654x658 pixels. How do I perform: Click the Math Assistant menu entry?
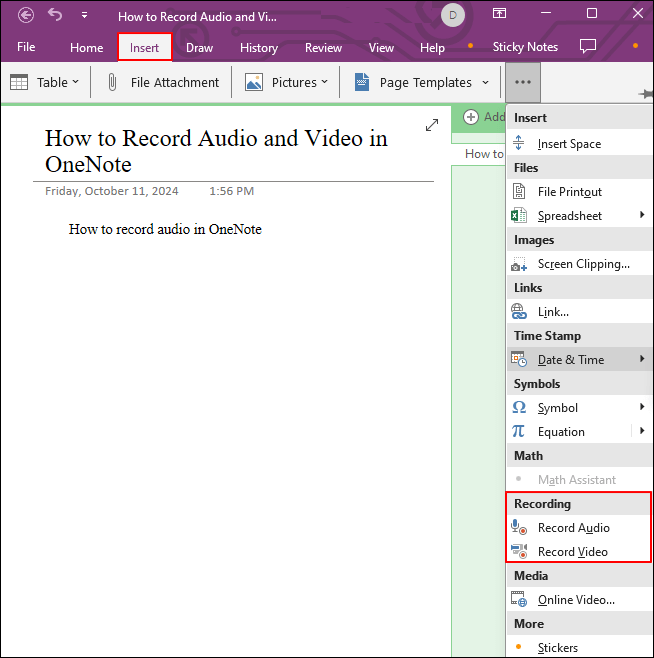[579, 479]
